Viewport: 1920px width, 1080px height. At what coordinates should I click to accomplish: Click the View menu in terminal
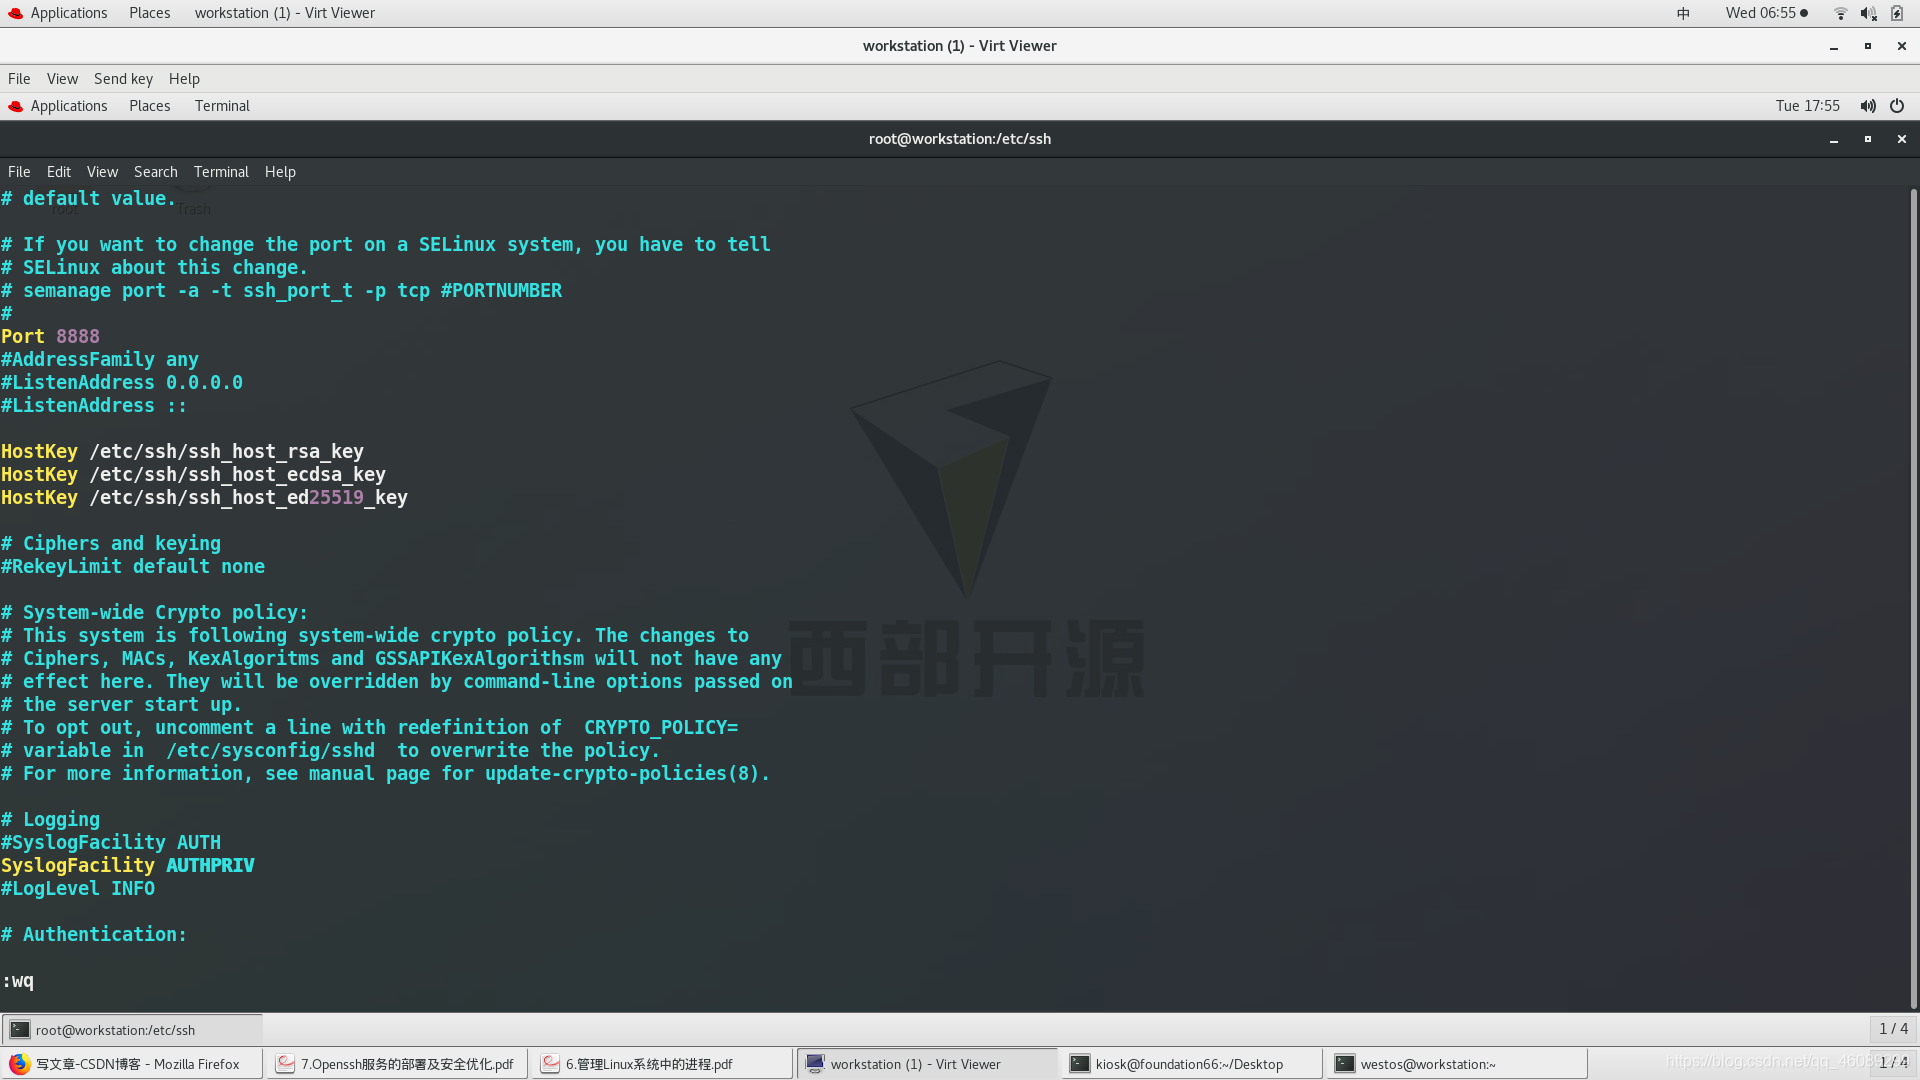pyautogui.click(x=100, y=171)
